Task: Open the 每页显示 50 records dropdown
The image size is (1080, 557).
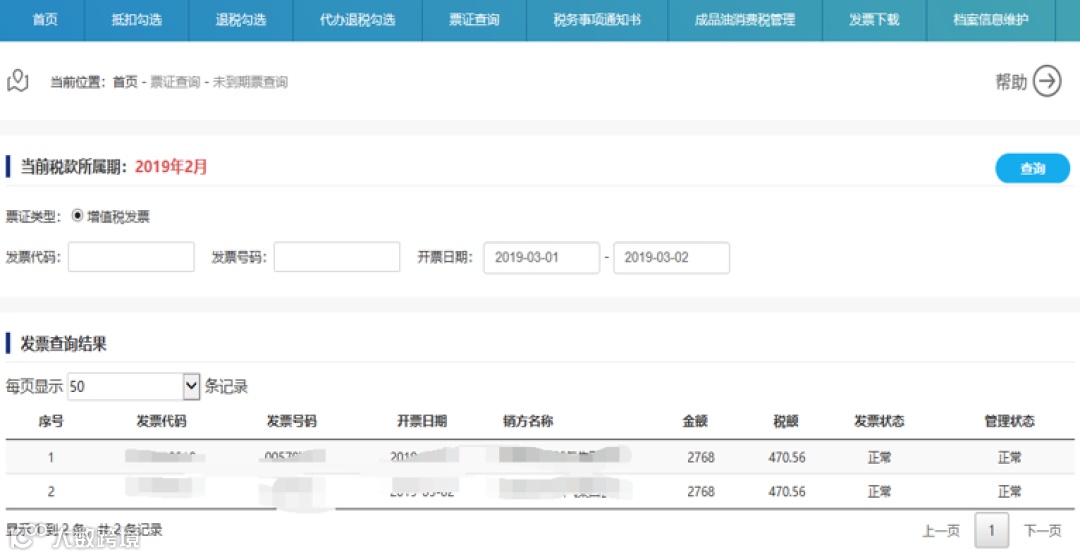Action: coord(134,386)
